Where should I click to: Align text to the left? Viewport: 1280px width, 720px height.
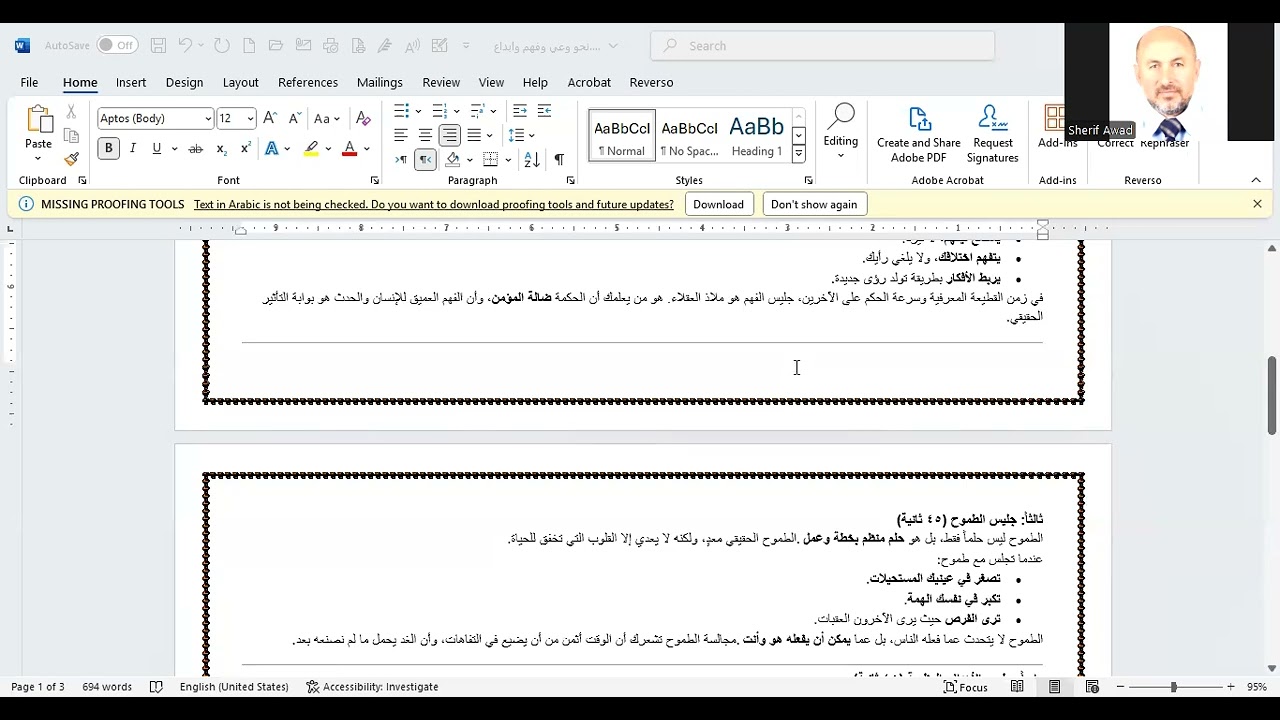click(401, 135)
